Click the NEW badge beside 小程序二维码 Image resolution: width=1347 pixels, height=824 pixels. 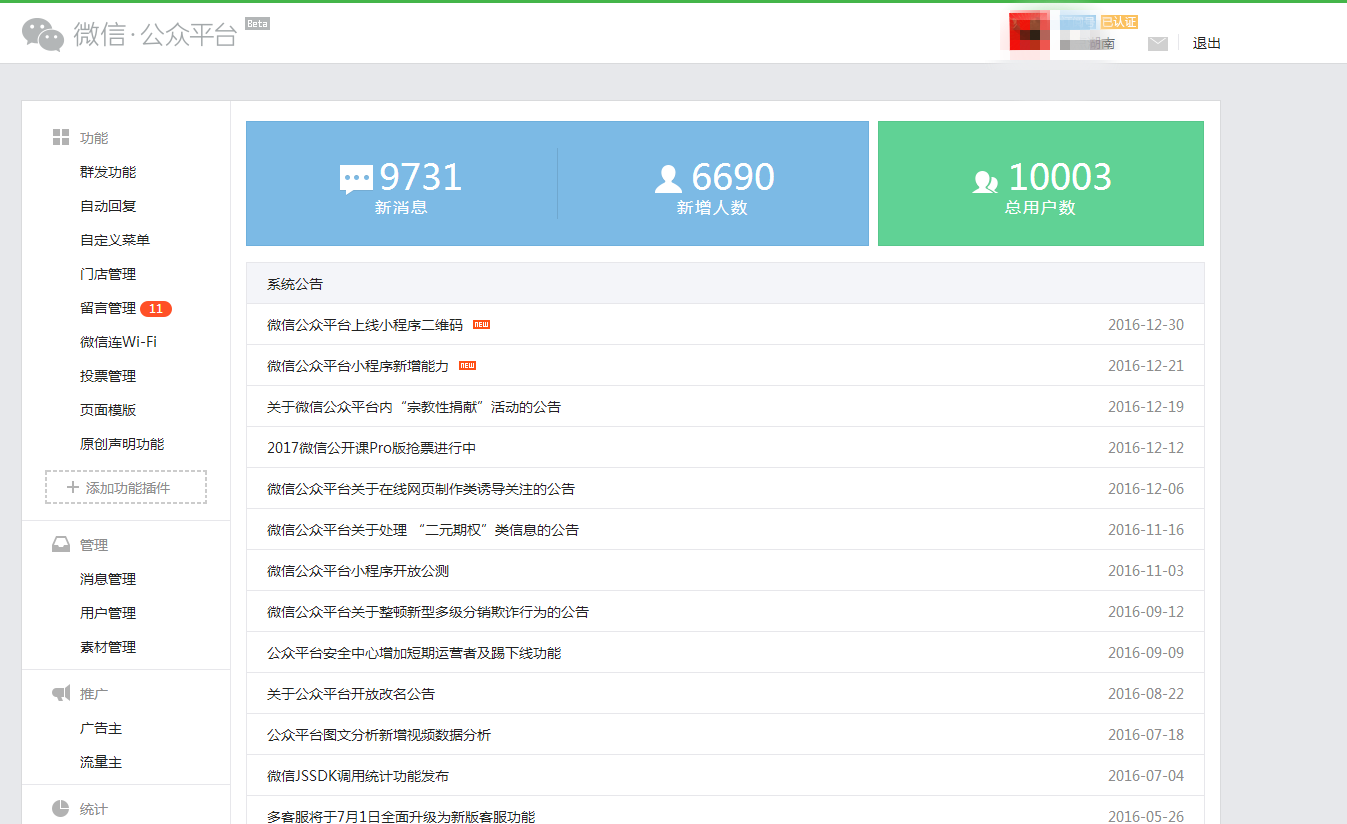point(481,325)
